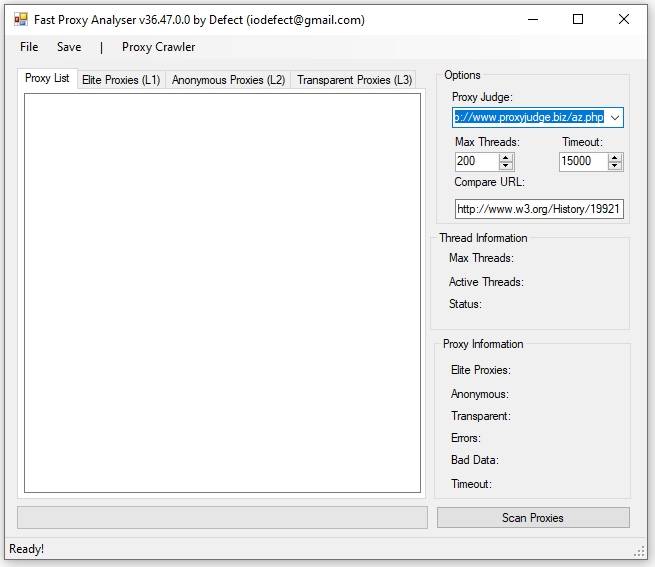Expand the Proxy Judge dropdown arrow
655x567 pixels.
click(615, 117)
